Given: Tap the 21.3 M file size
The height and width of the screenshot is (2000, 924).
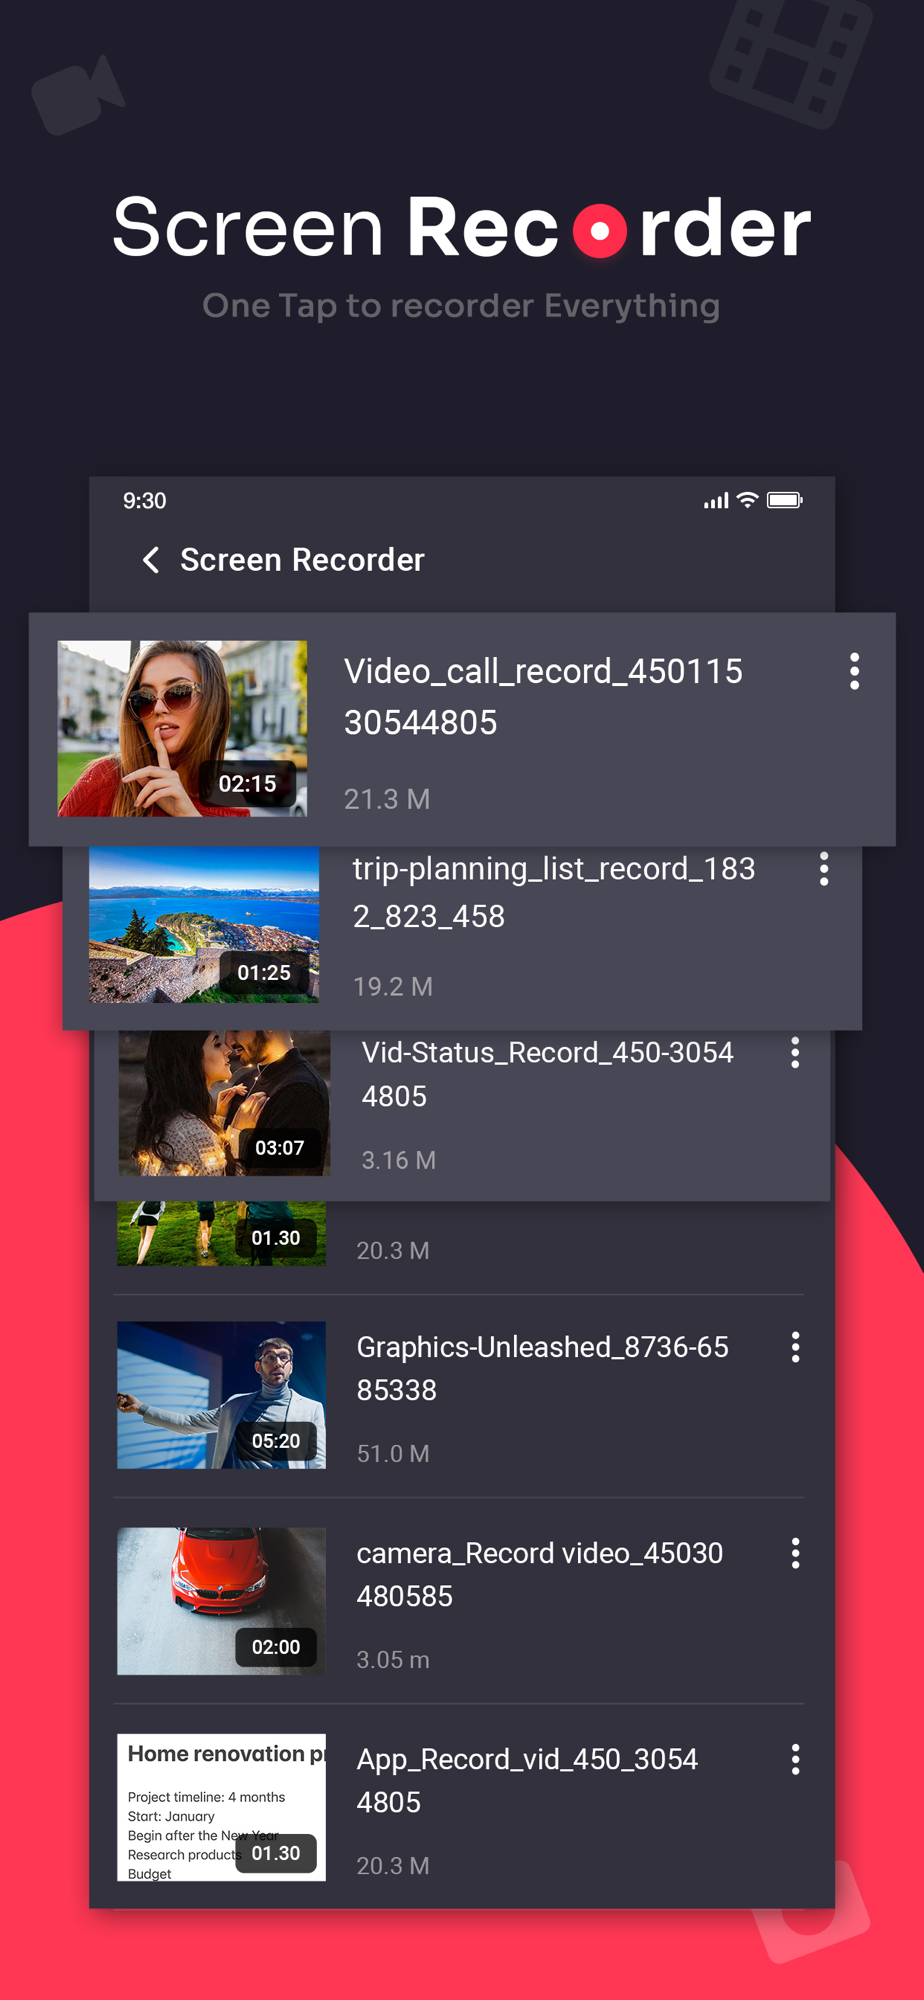Looking at the screenshot, I should coord(387,799).
